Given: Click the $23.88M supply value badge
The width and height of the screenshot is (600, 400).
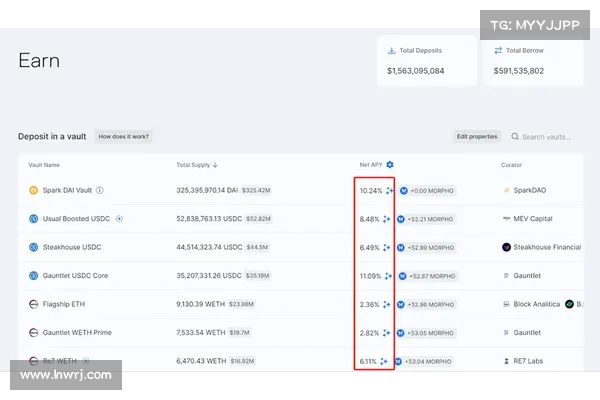Looking at the screenshot, I should pyautogui.click(x=241, y=304).
